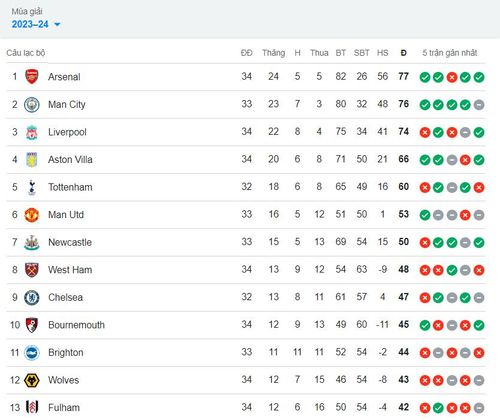Click the Man Utd club crest

click(x=32, y=215)
